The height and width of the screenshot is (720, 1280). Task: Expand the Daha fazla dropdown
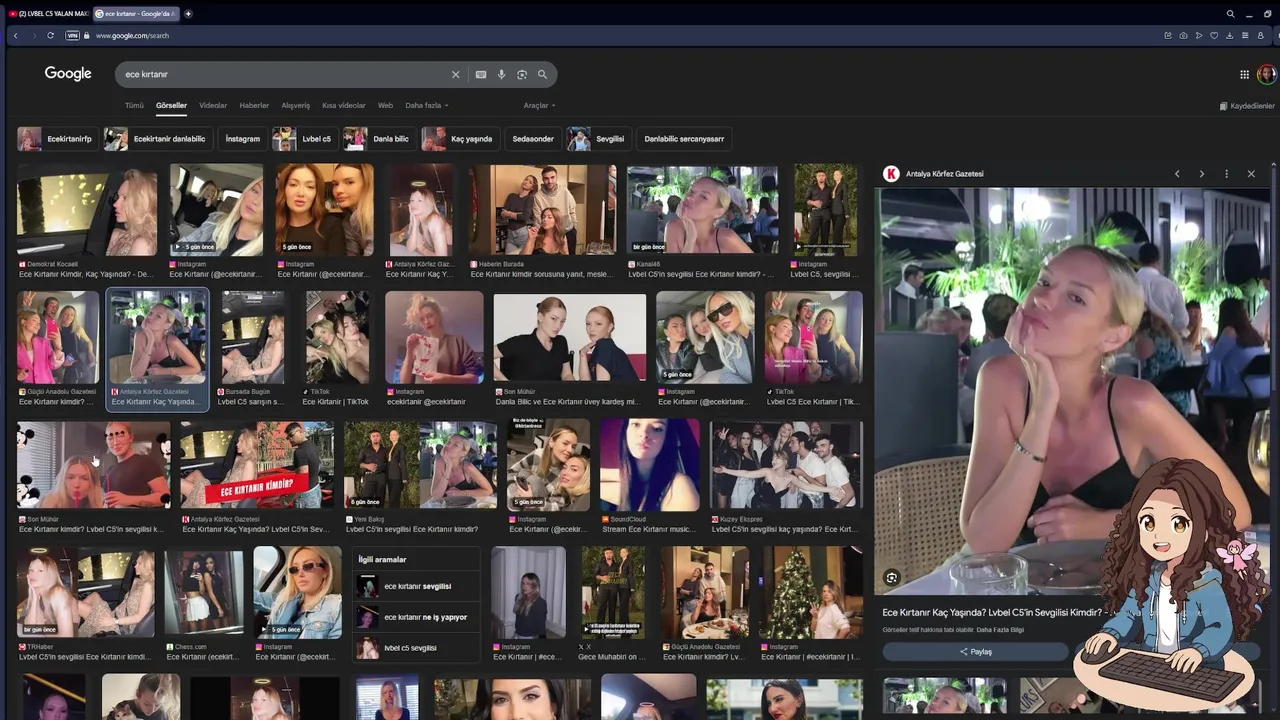[426, 105]
